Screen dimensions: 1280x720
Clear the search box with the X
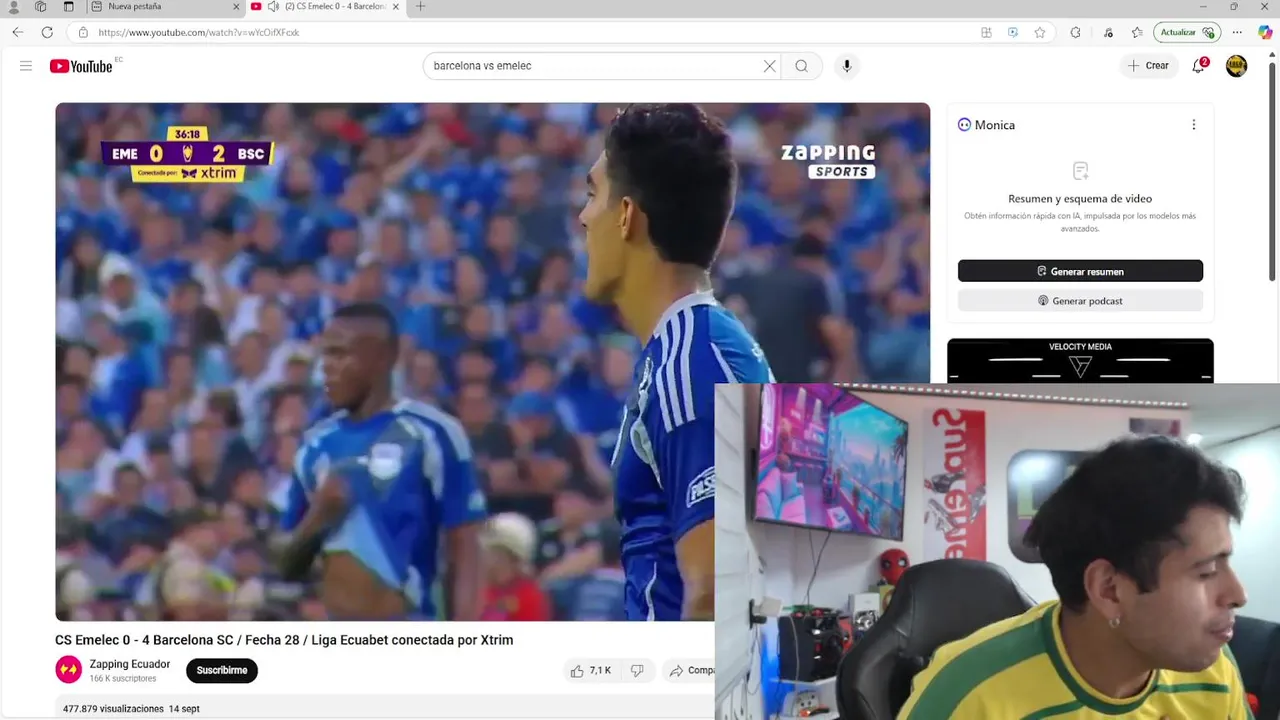(x=769, y=66)
